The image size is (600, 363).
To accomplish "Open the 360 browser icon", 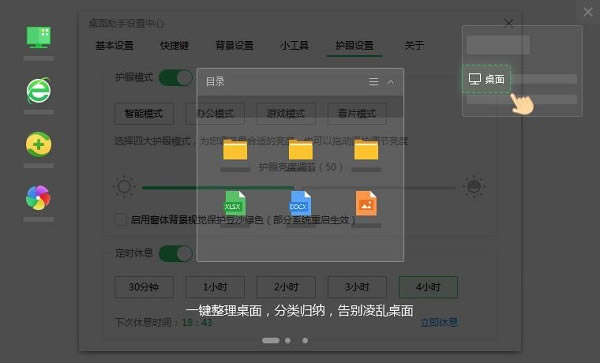I will point(39,90).
